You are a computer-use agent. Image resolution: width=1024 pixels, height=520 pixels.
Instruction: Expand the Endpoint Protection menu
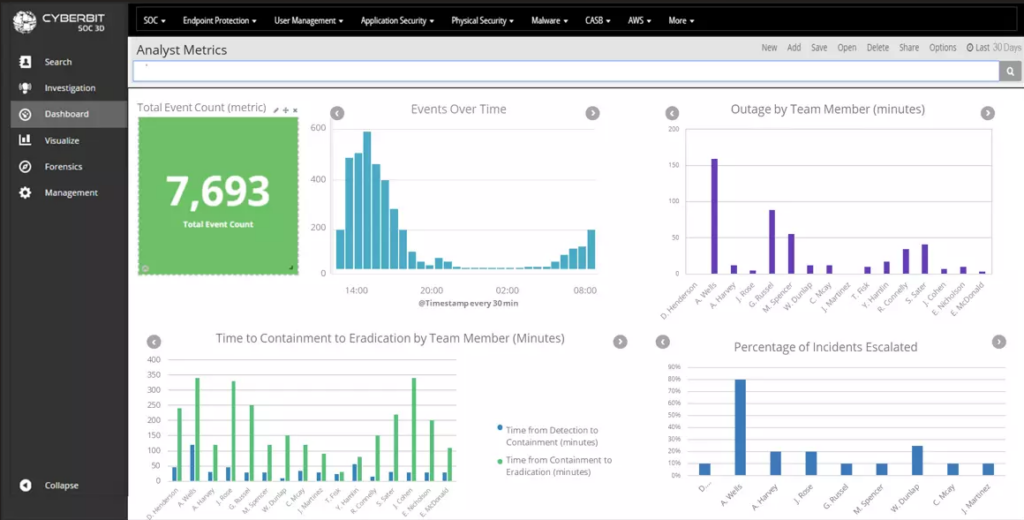click(x=219, y=20)
